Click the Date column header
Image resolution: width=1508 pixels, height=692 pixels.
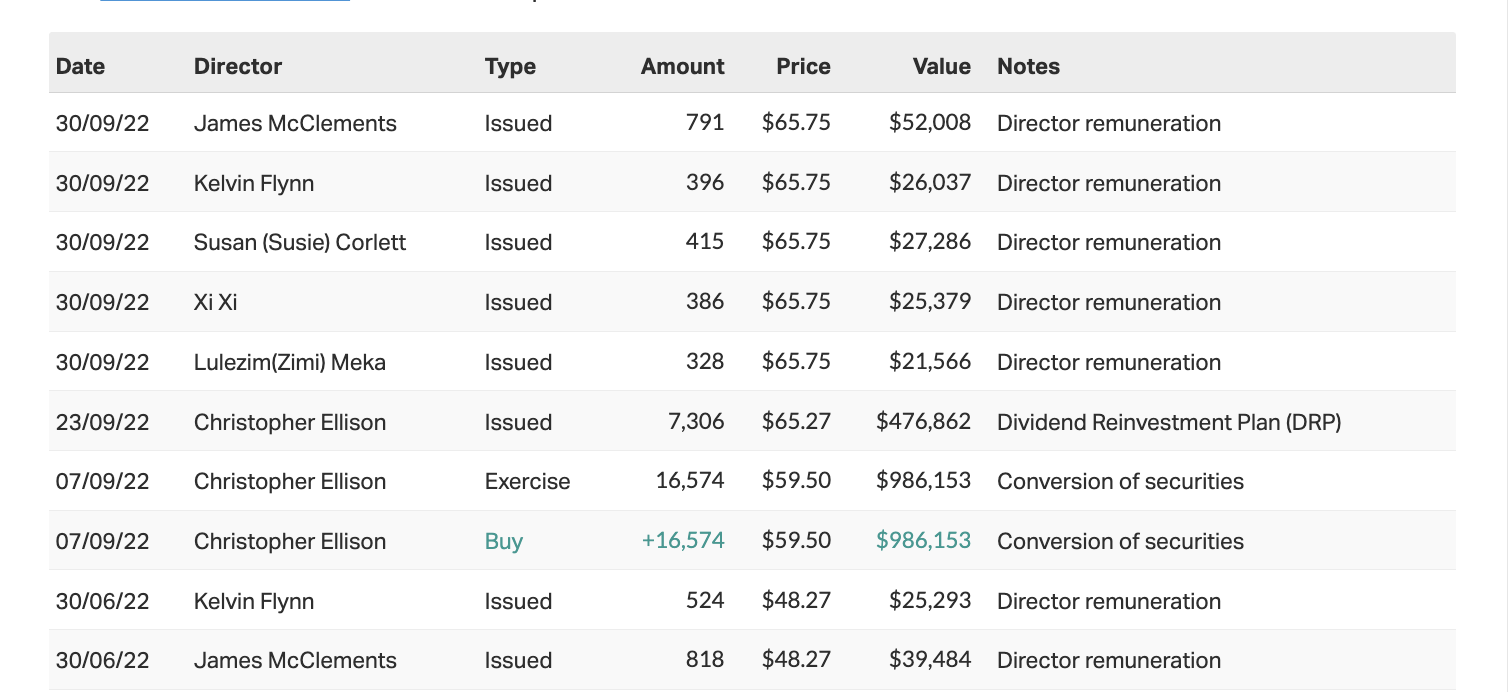(x=80, y=66)
